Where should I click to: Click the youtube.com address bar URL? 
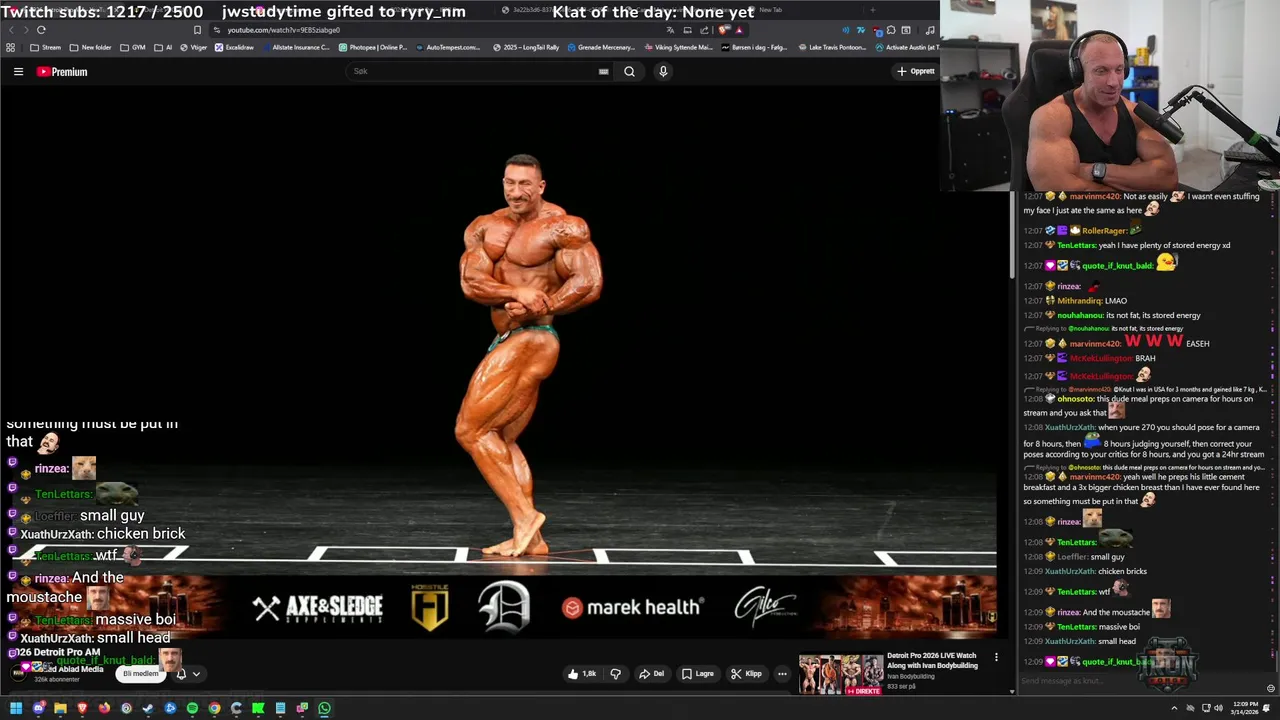[283, 30]
